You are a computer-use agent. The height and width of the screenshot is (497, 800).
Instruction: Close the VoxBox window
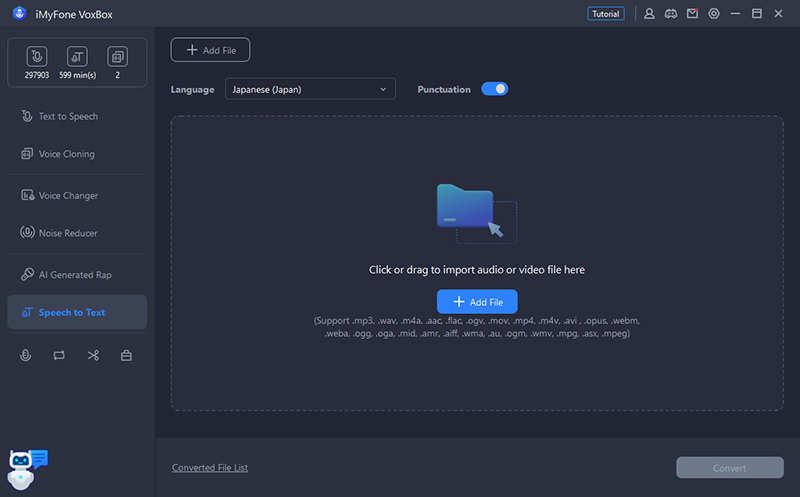pyautogui.click(x=778, y=14)
